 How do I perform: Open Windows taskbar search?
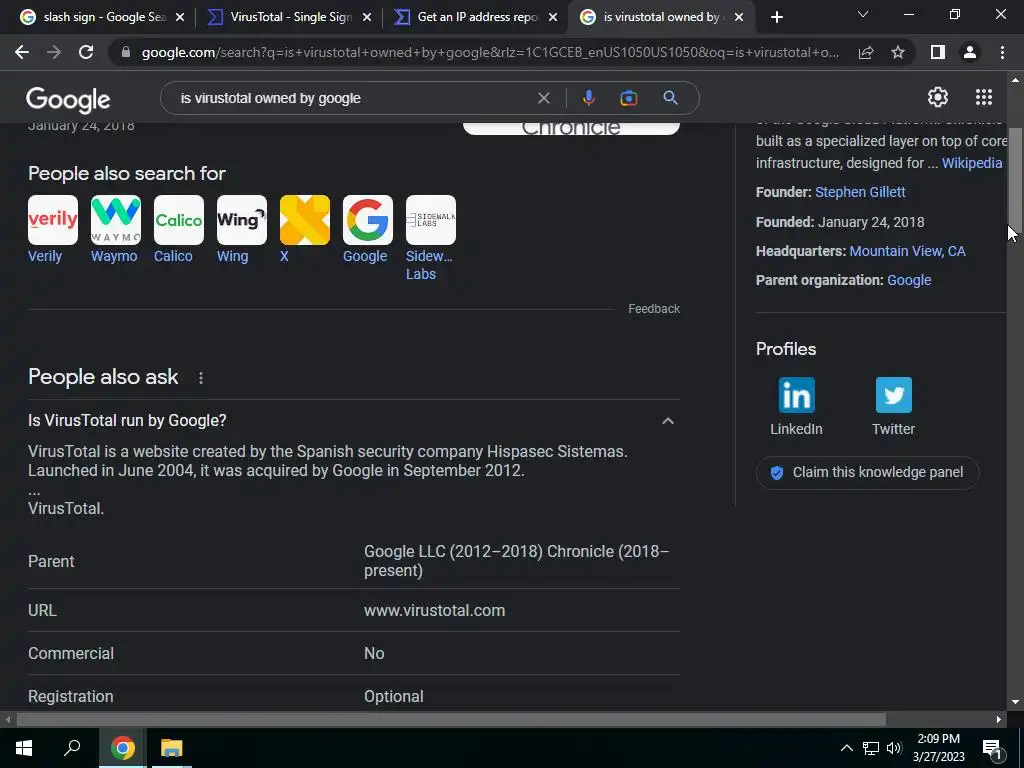point(72,748)
